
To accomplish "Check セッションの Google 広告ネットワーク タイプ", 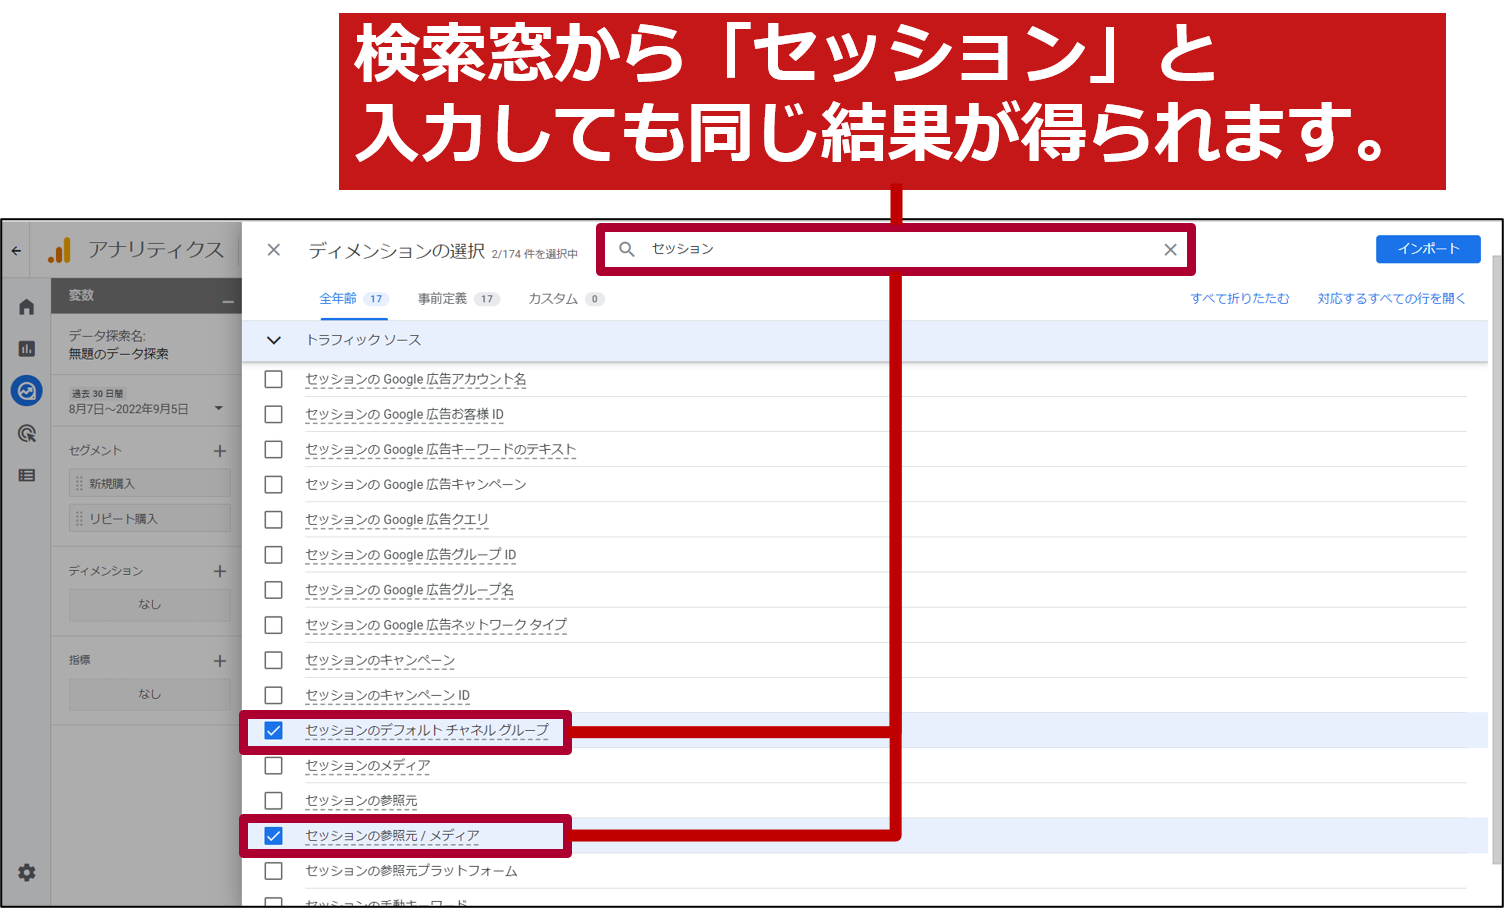I will (x=273, y=625).
